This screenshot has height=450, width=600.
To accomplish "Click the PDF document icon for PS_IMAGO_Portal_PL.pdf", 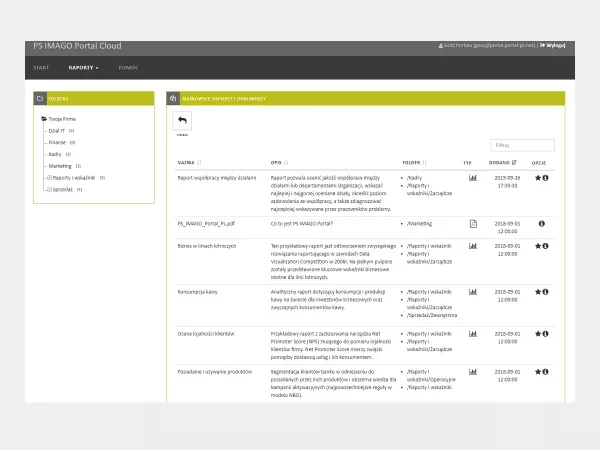I will click(x=473, y=223).
